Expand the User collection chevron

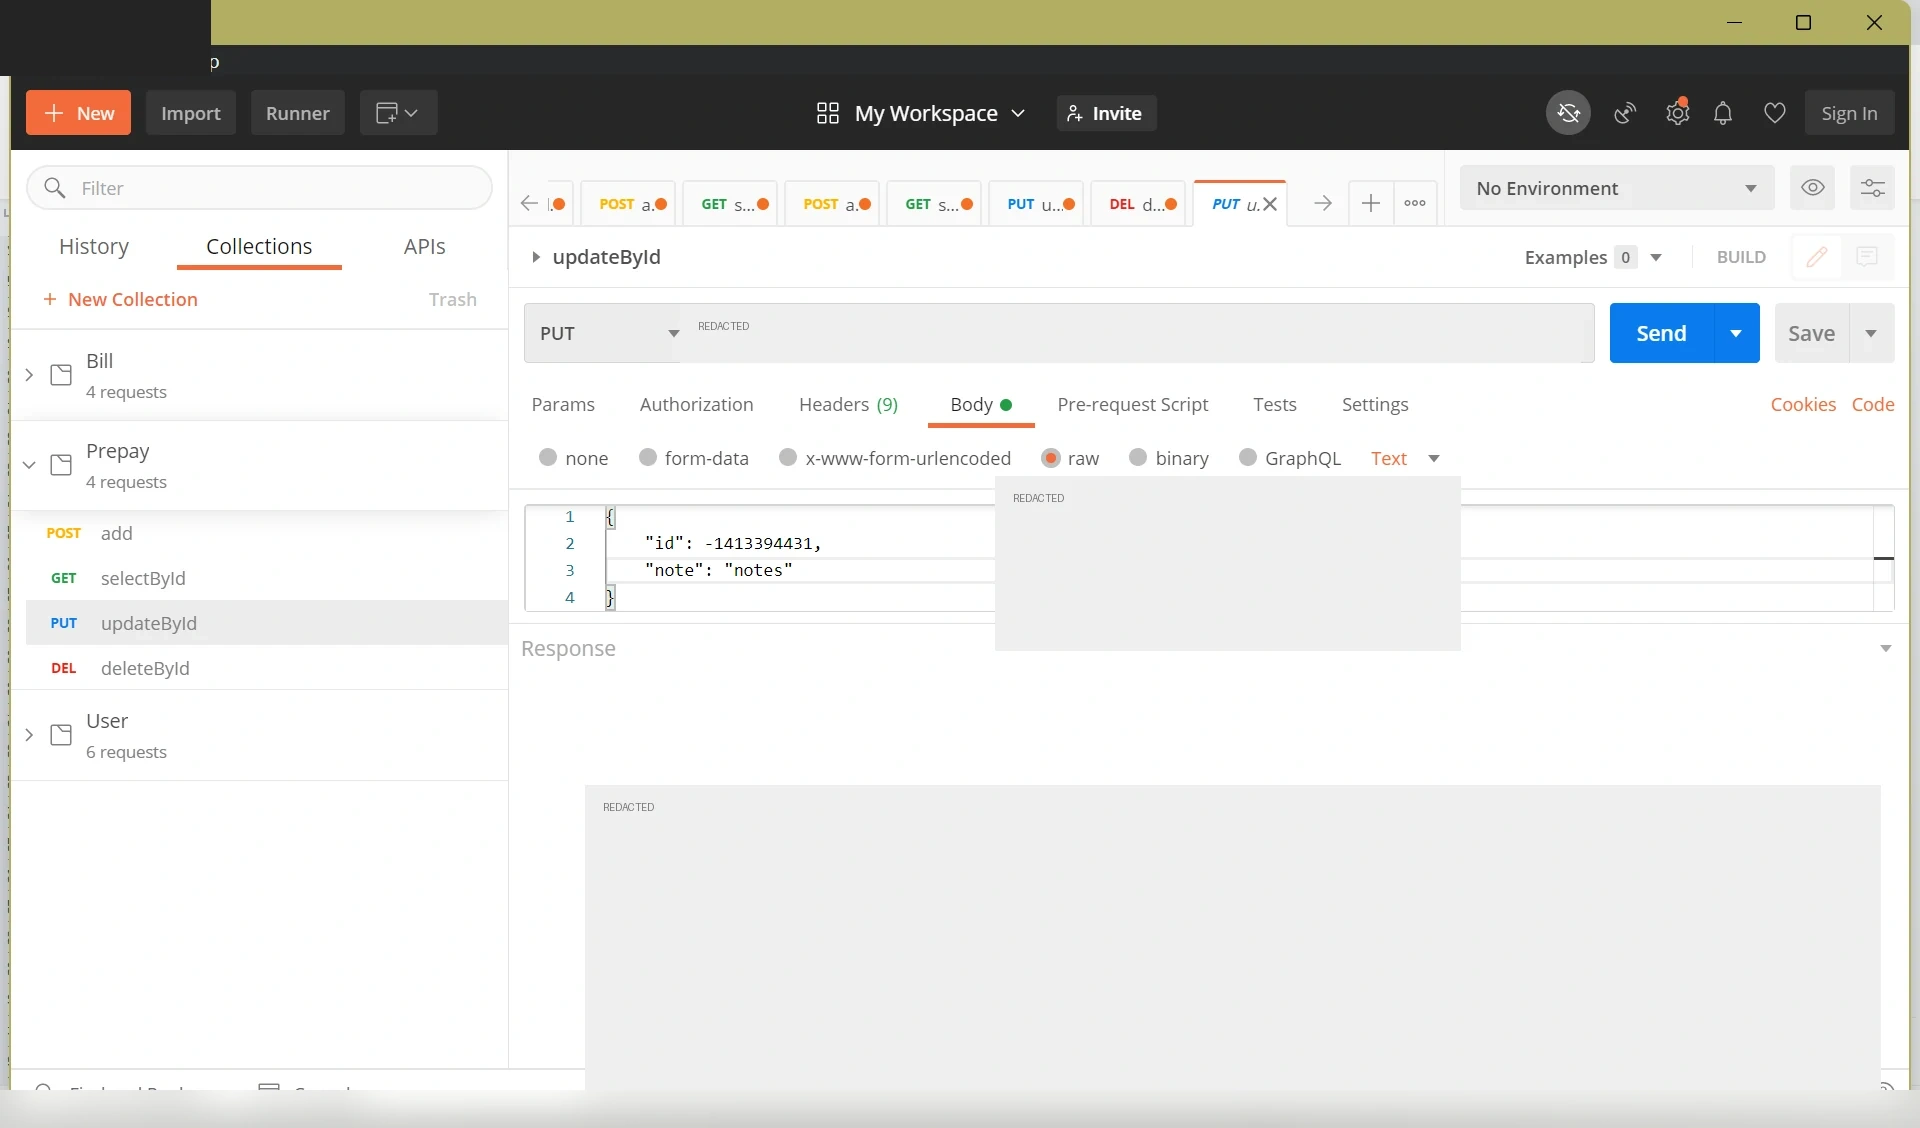pos(29,735)
